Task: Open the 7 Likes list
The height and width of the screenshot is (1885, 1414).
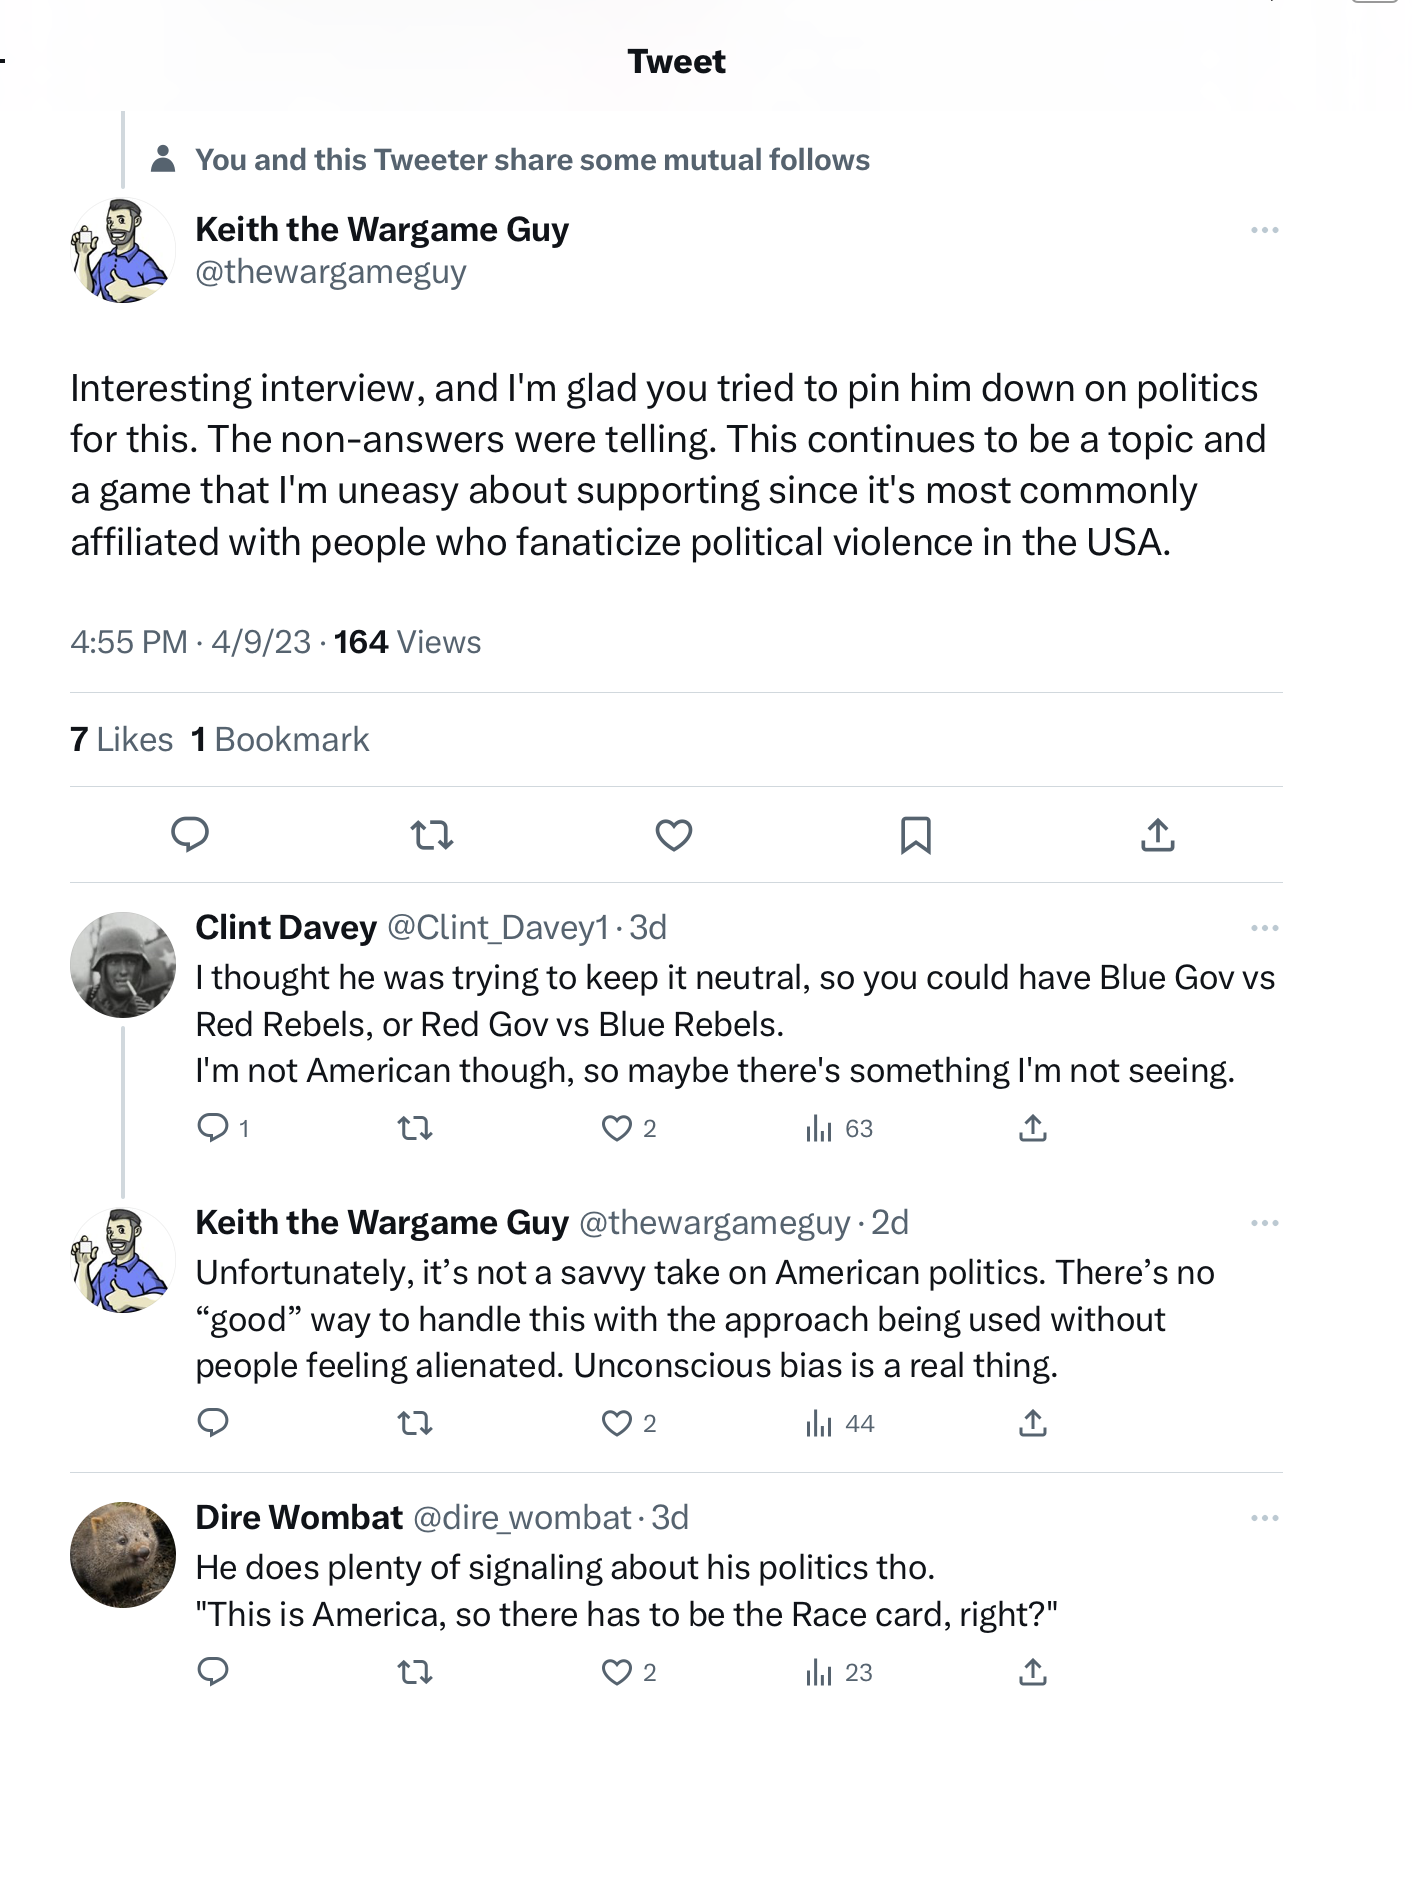Action: pos(122,740)
